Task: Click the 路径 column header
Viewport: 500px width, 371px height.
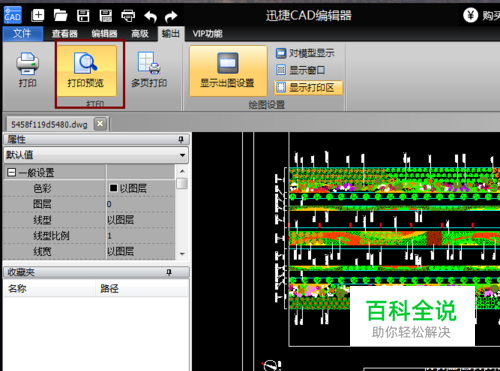Action: pos(142,288)
